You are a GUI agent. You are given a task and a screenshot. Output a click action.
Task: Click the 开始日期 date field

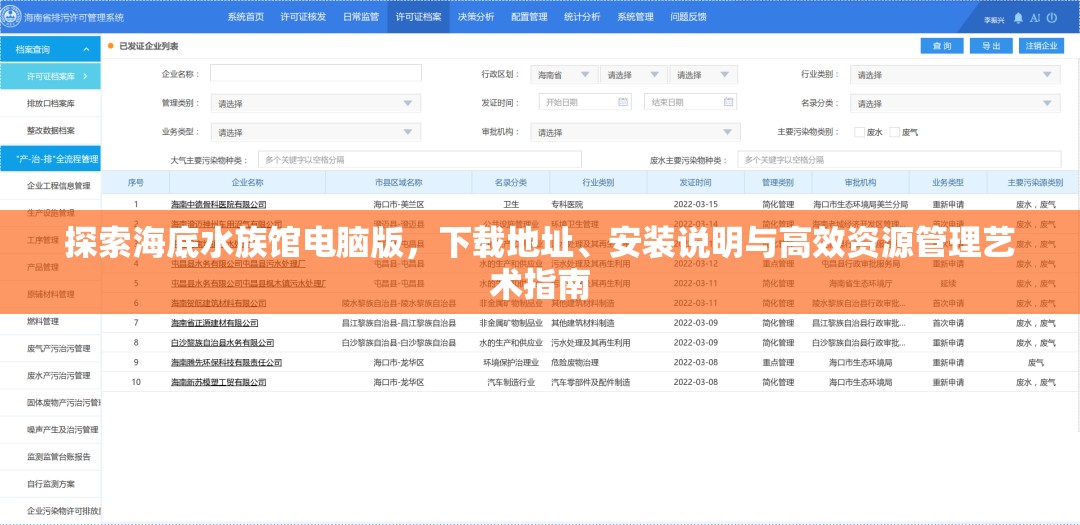click(585, 102)
